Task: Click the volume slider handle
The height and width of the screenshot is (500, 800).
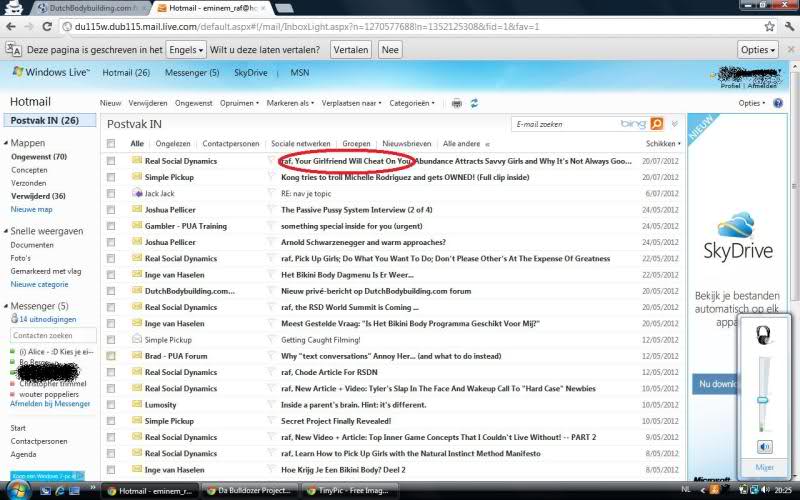Action: 763,399
